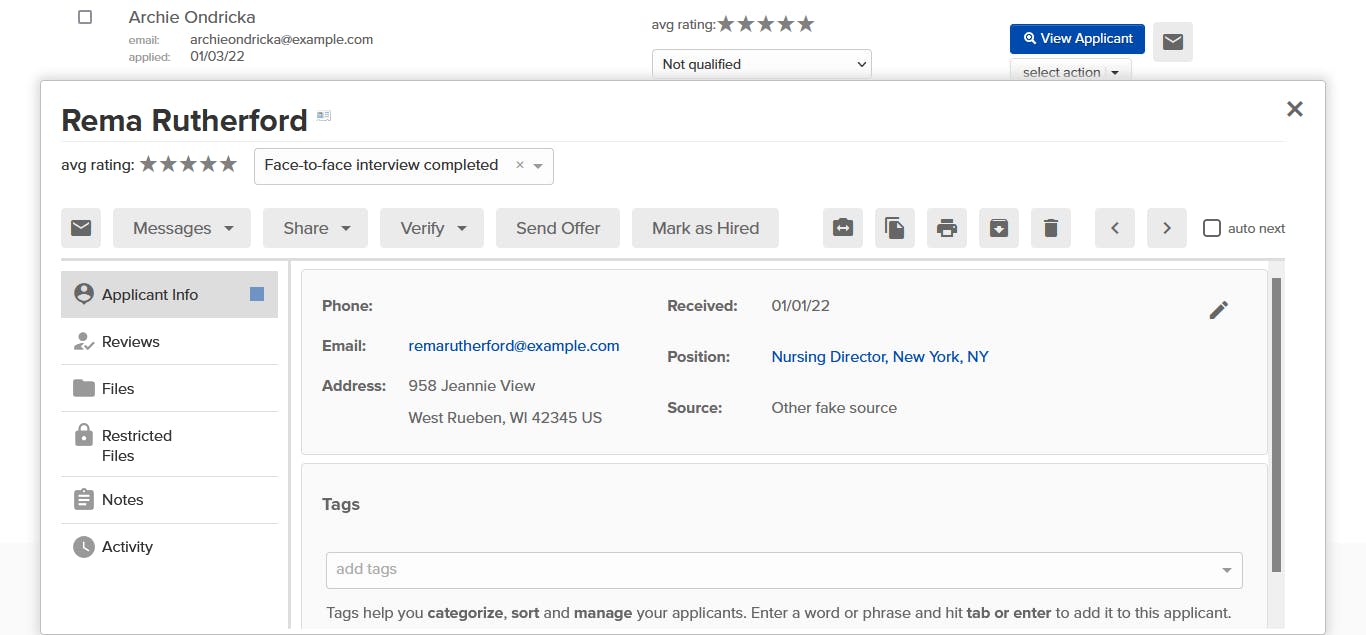
Task: Open the Restricted Files tab
Action: (169, 445)
